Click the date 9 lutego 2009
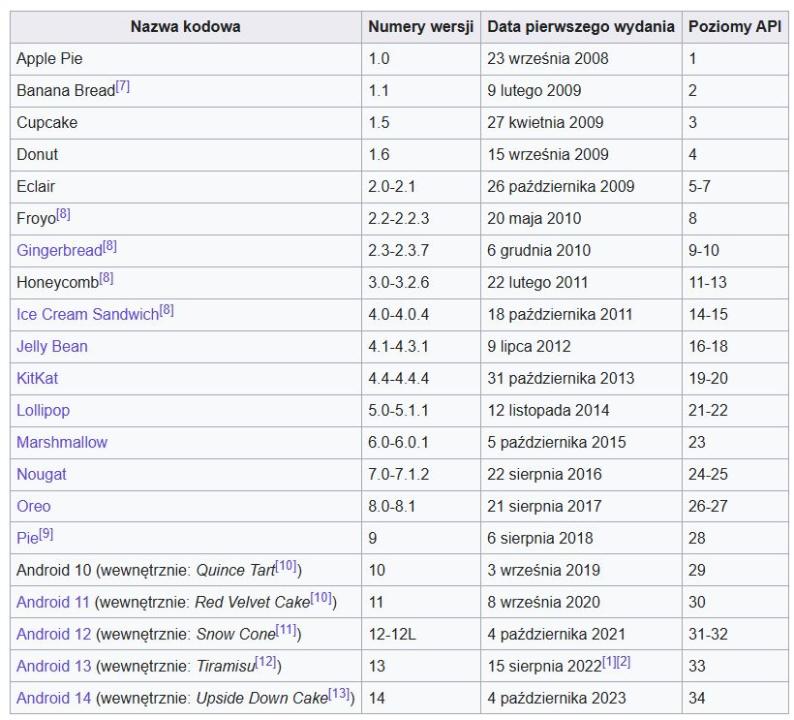 point(534,91)
